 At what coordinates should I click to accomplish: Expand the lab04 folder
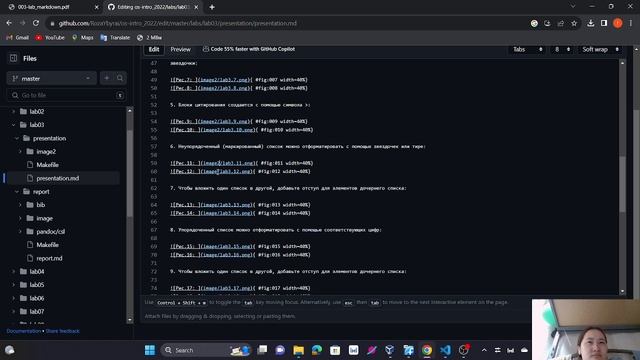click(13, 271)
